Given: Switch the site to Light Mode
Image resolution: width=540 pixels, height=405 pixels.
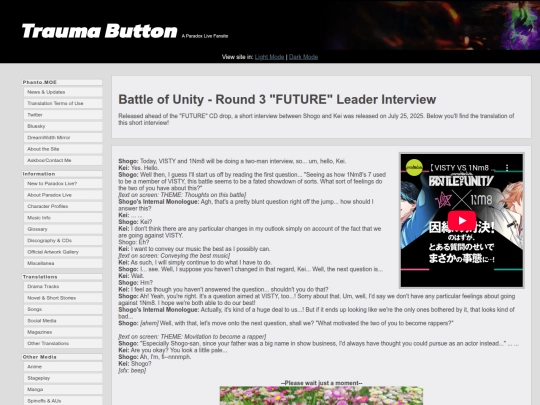Looking at the screenshot, I should coord(269,57).
